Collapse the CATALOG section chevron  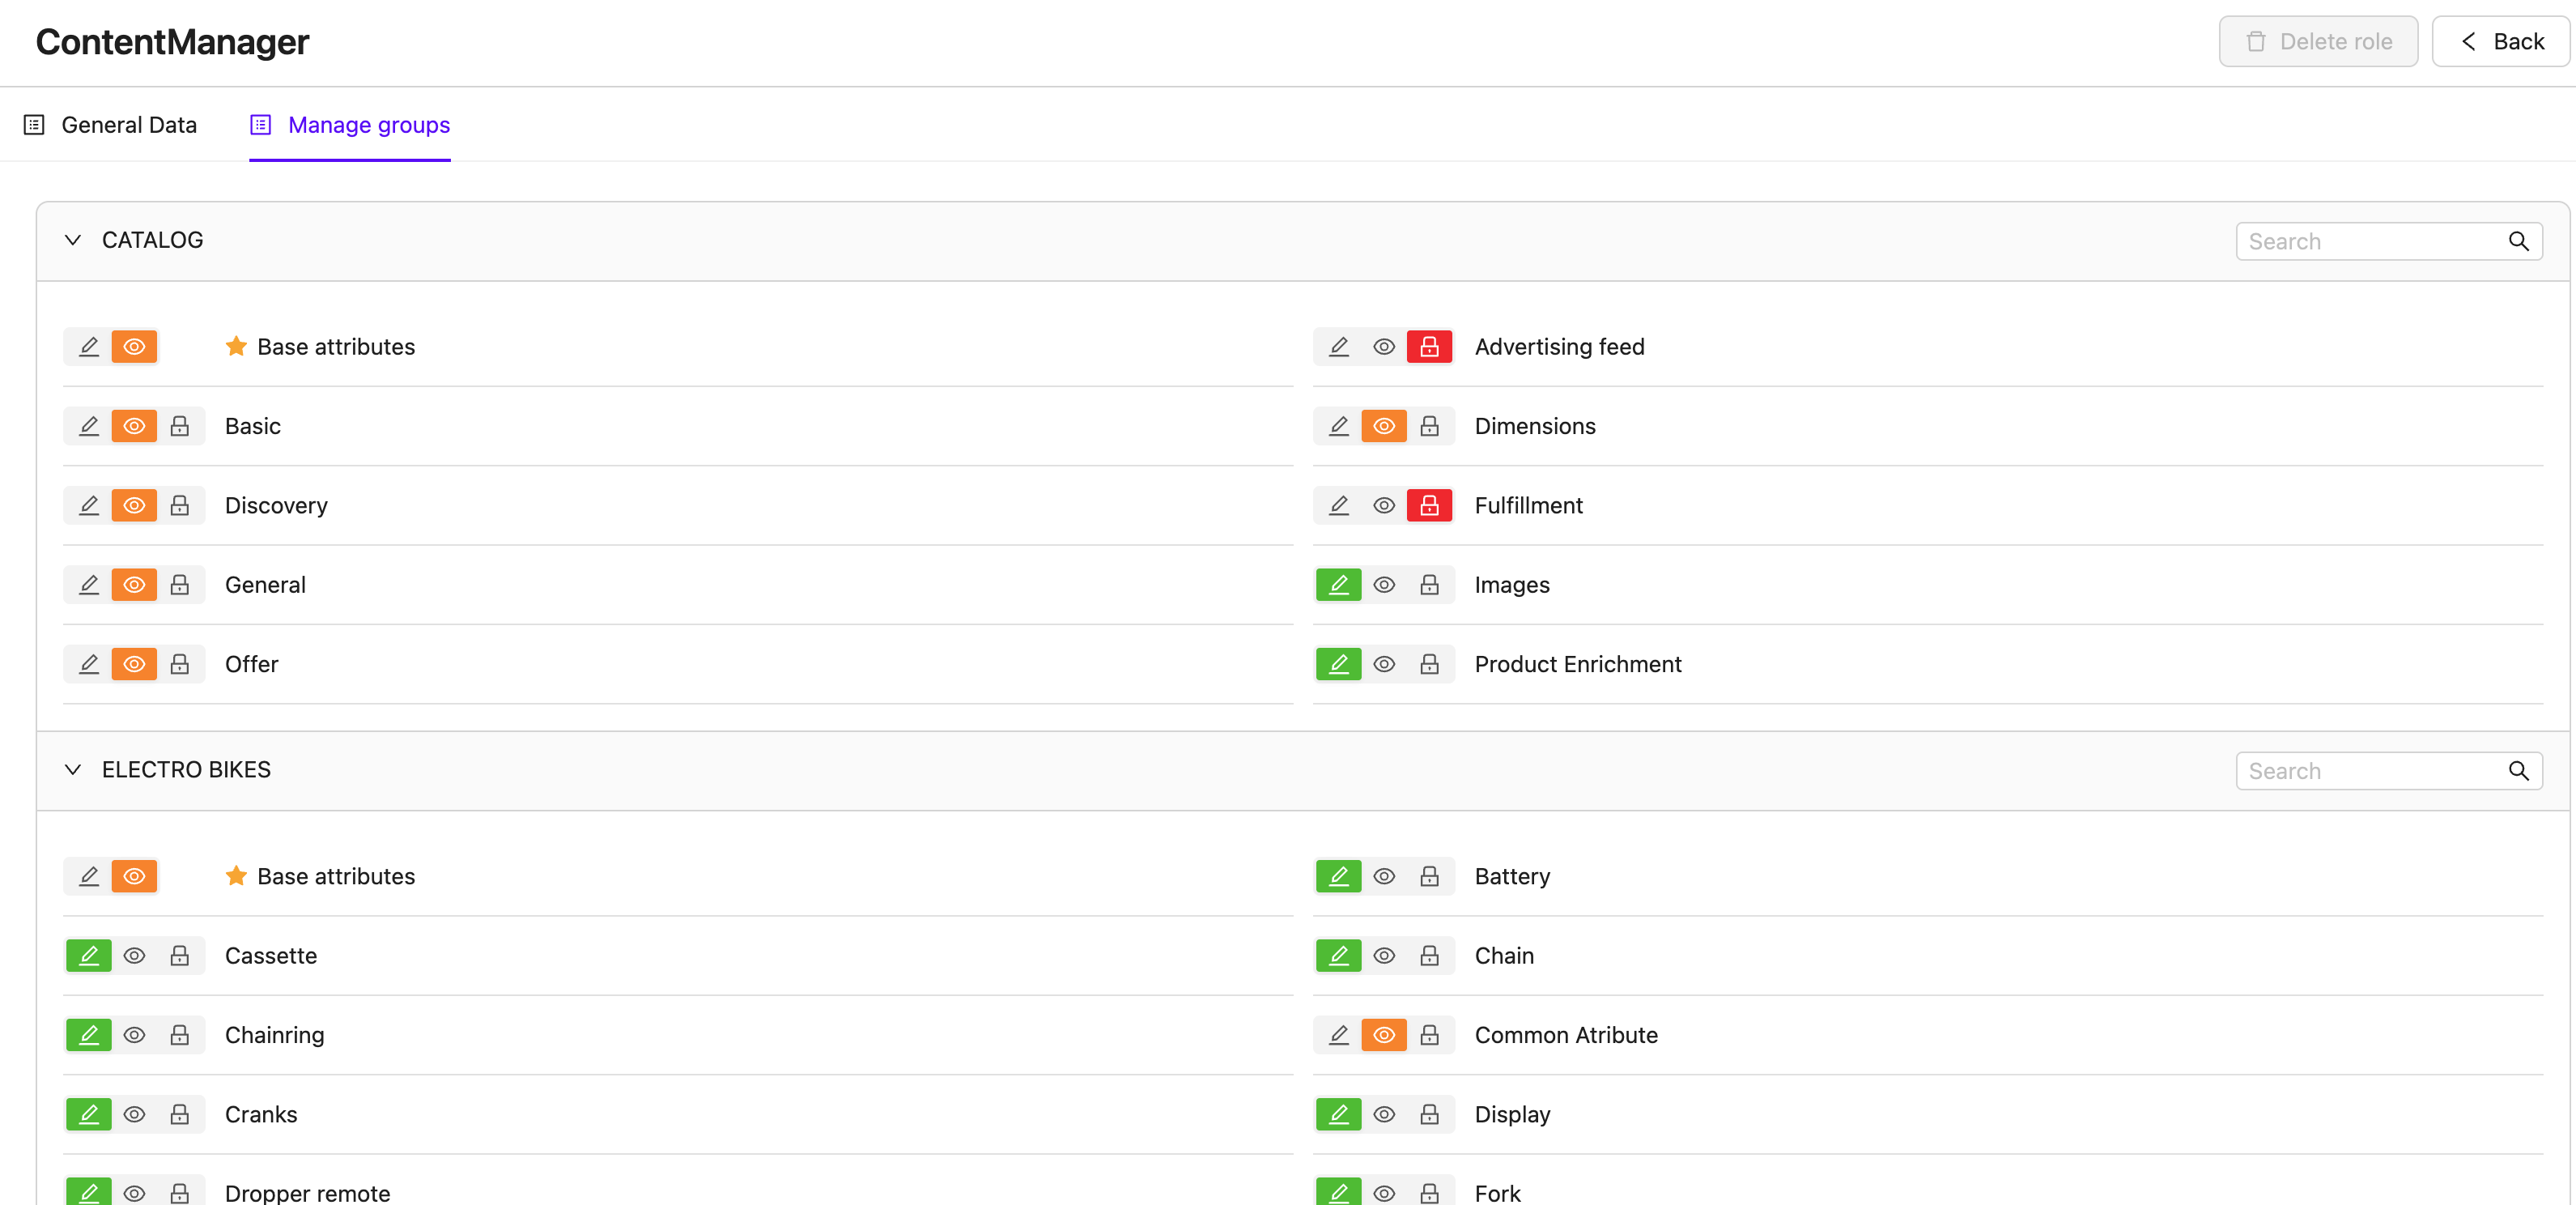click(x=72, y=240)
